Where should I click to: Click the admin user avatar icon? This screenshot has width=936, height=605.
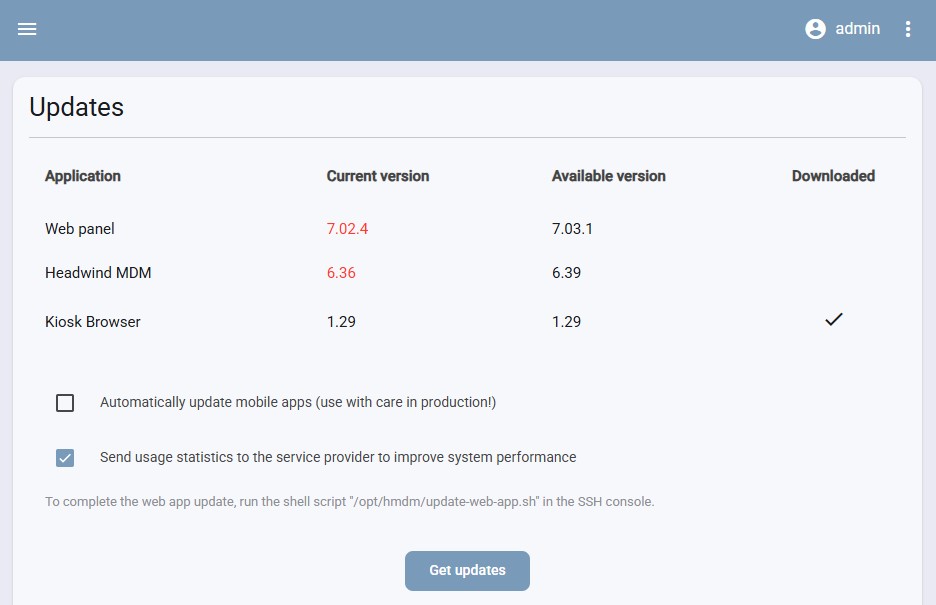pos(815,29)
